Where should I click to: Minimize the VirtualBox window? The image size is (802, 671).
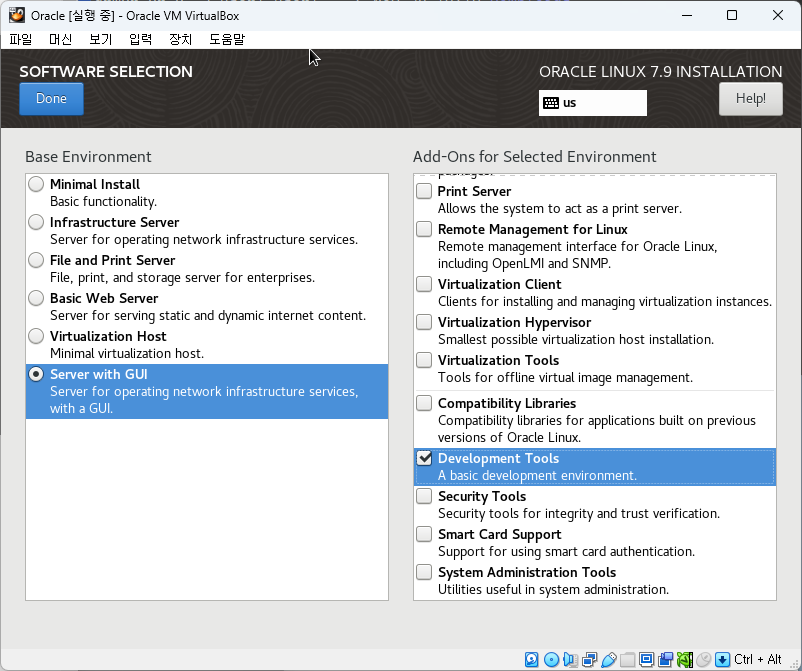(687, 15)
